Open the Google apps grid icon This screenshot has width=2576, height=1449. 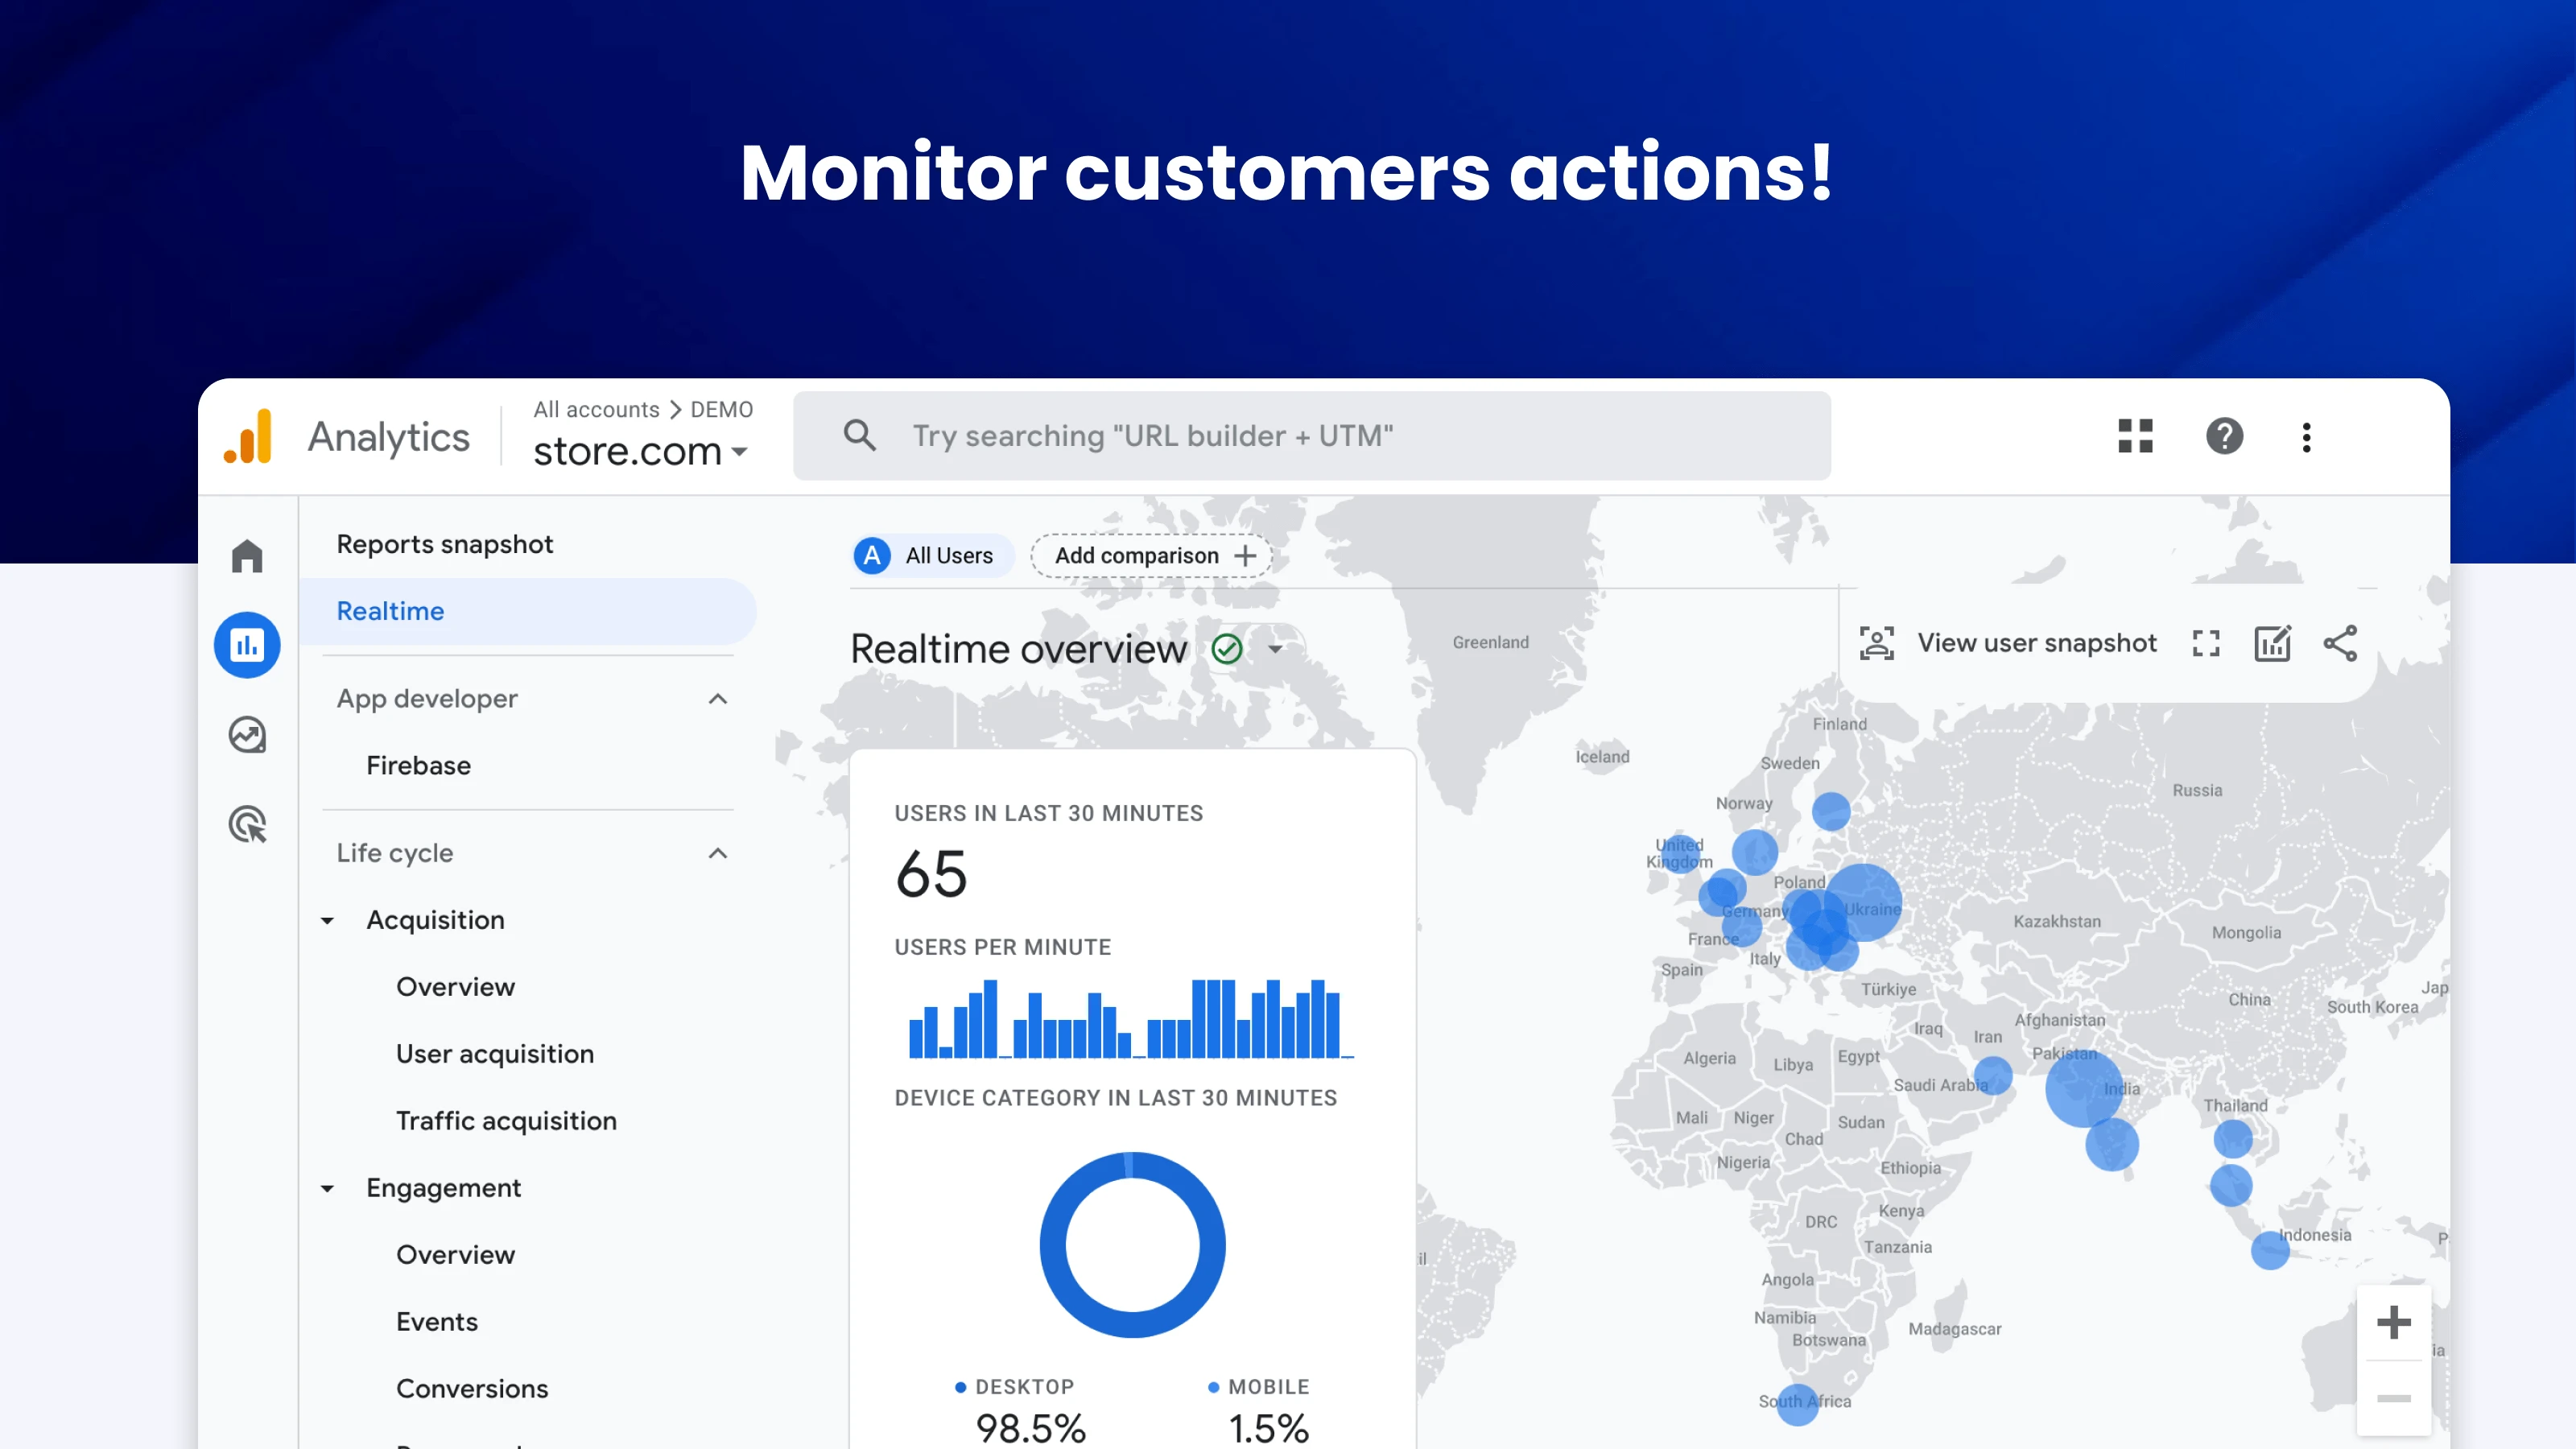click(2135, 436)
